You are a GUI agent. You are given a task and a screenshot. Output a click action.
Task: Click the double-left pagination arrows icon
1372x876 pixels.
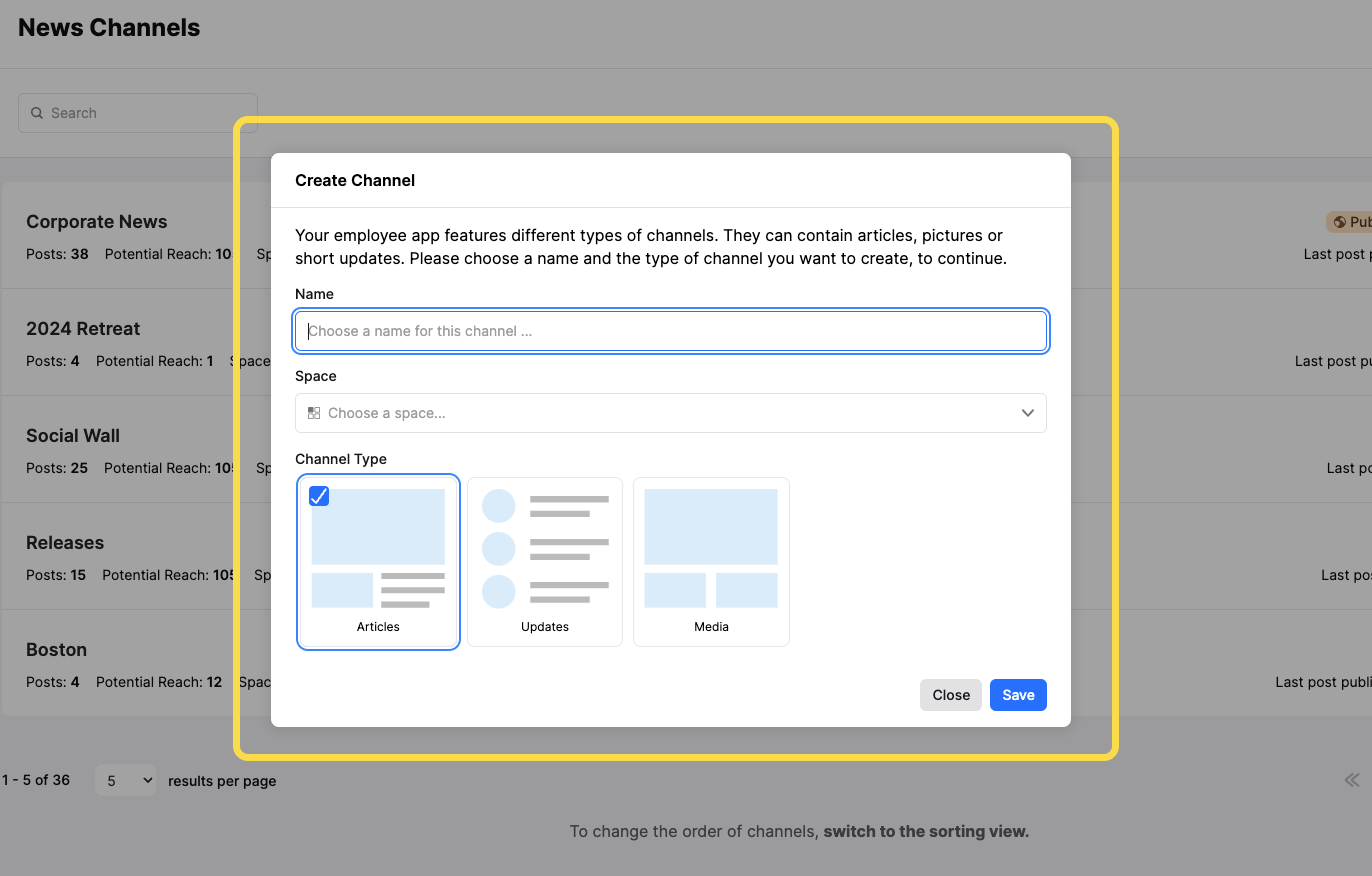(x=1352, y=780)
